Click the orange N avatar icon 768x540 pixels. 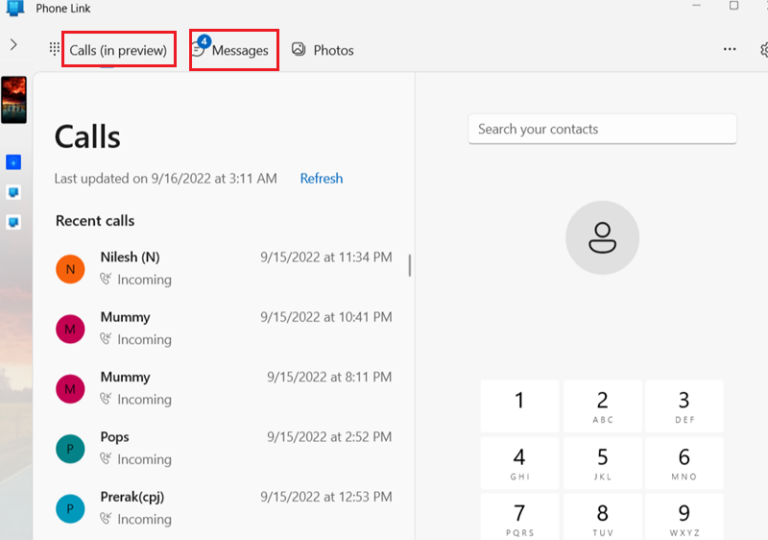tap(70, 269)
